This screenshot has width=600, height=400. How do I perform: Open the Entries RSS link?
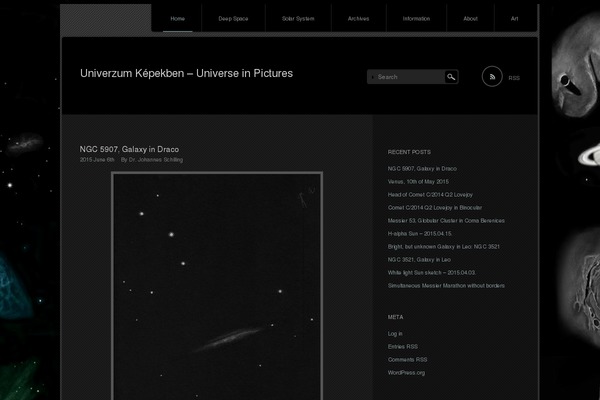coord(403,347)
